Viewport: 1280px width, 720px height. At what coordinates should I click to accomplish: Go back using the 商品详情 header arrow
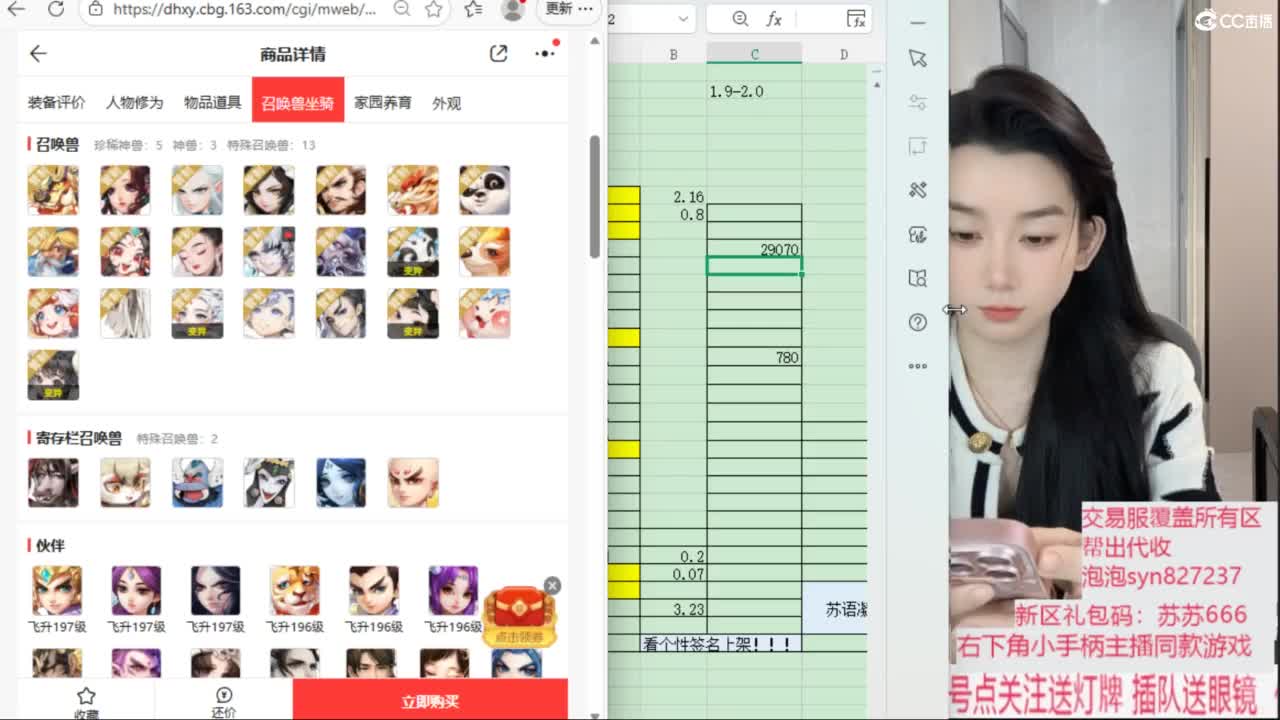pos(38,54)
